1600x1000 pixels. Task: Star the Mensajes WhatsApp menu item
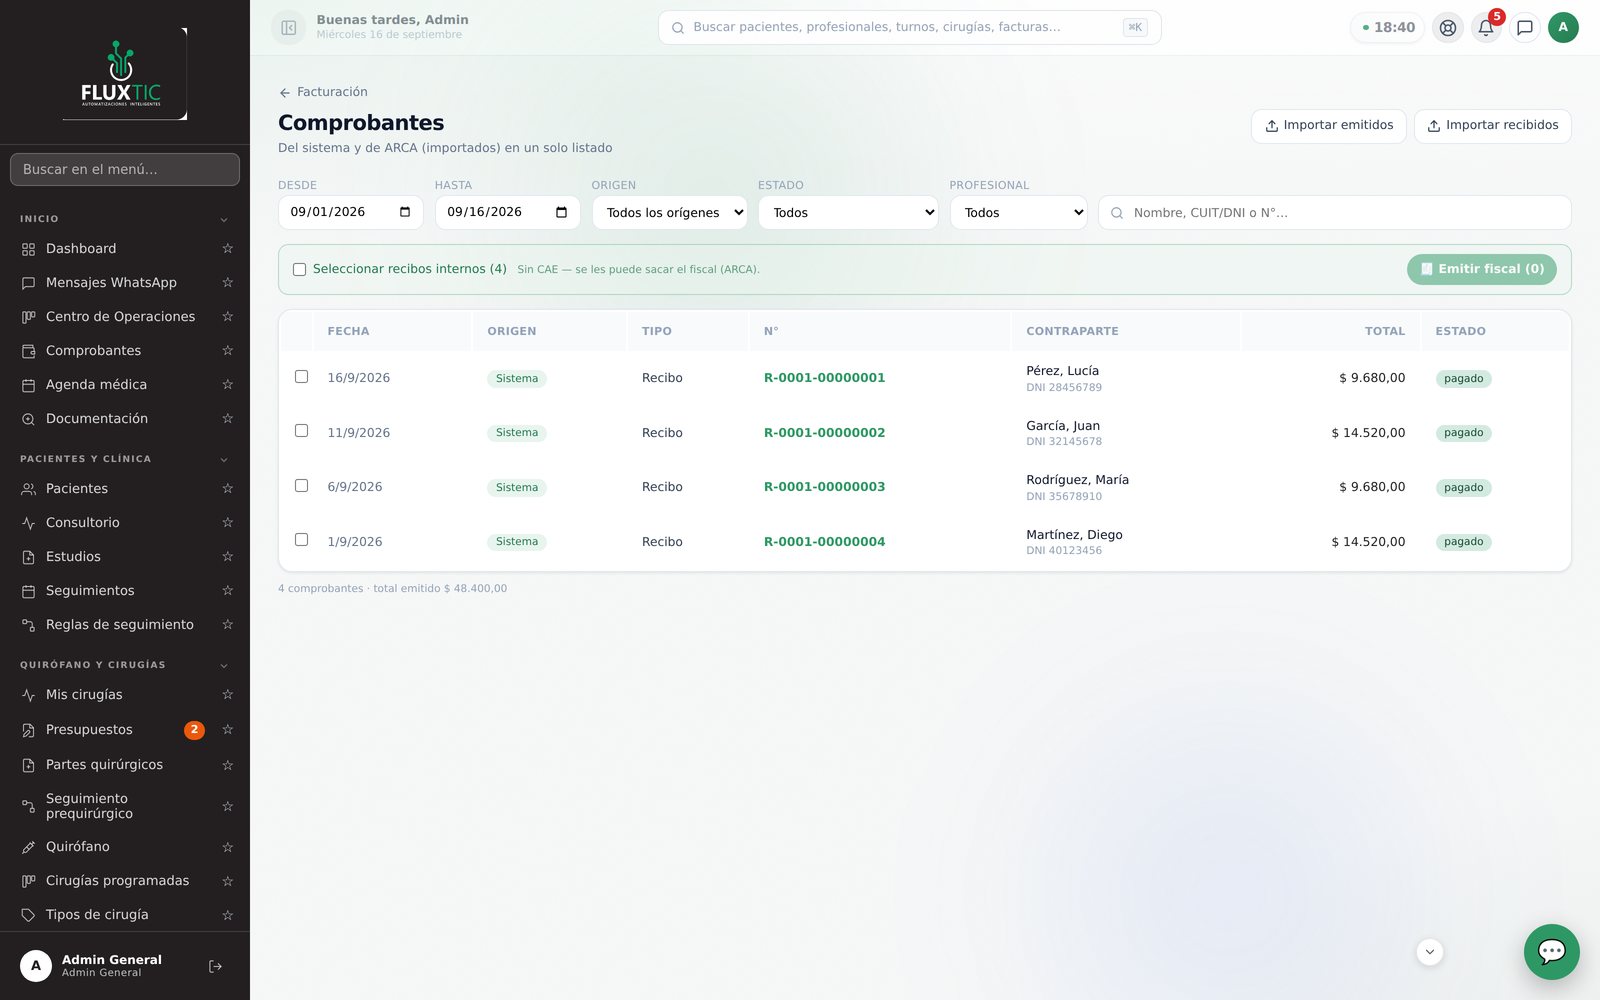tap(227, 283)
